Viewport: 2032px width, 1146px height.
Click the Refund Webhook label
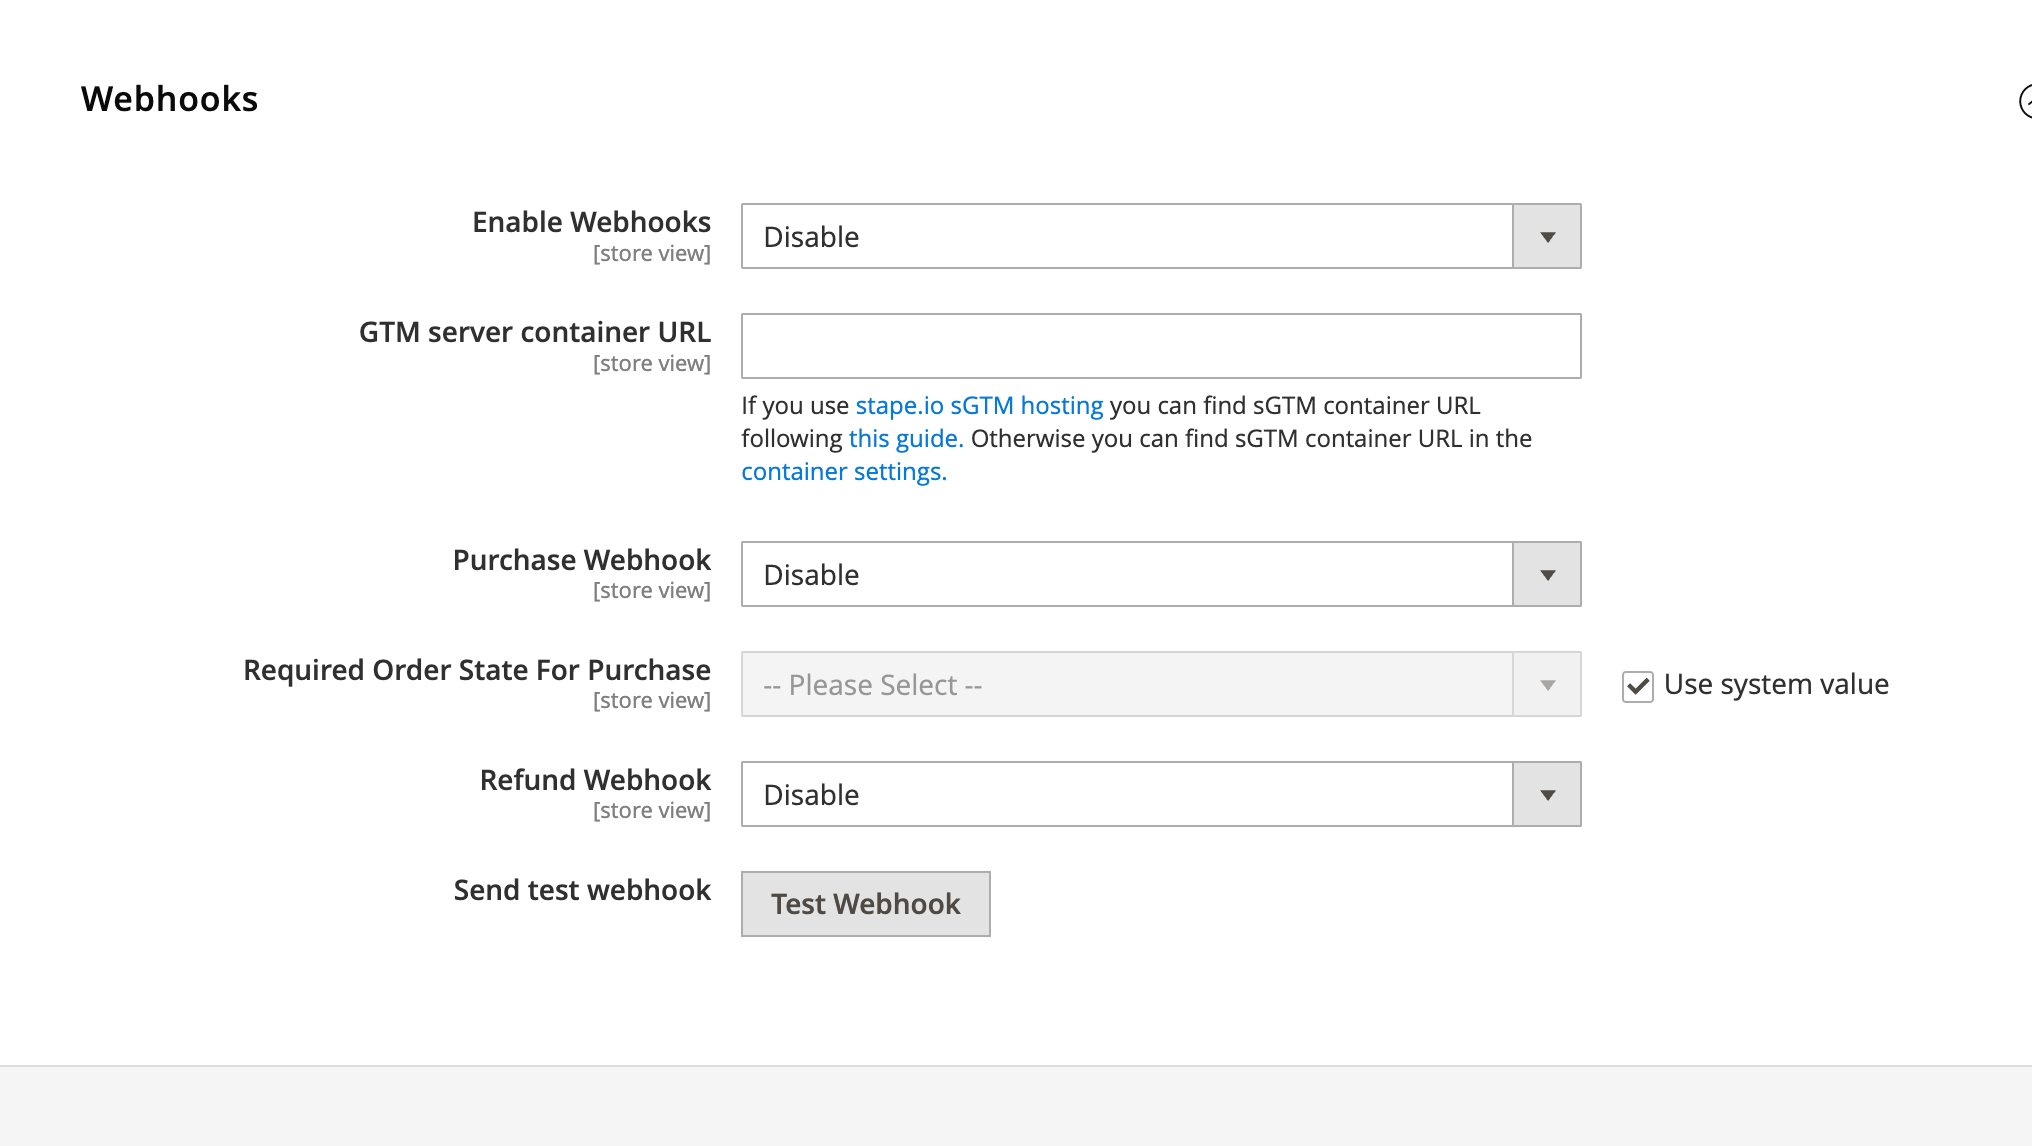[595, 780]
